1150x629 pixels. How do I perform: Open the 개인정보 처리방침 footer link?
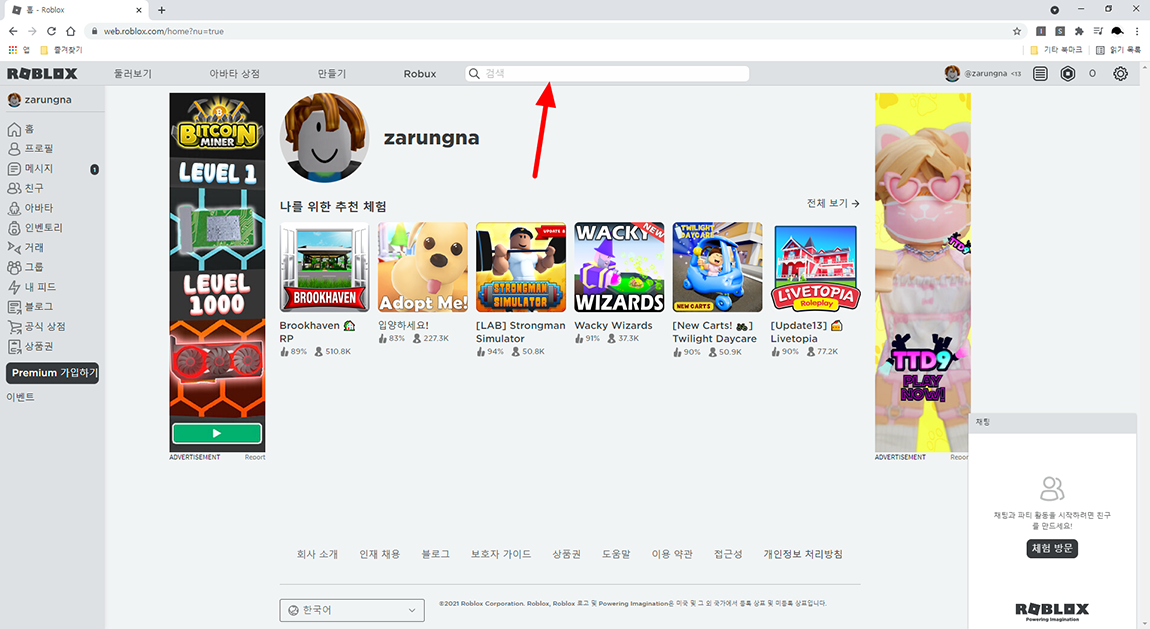(802, 554)
